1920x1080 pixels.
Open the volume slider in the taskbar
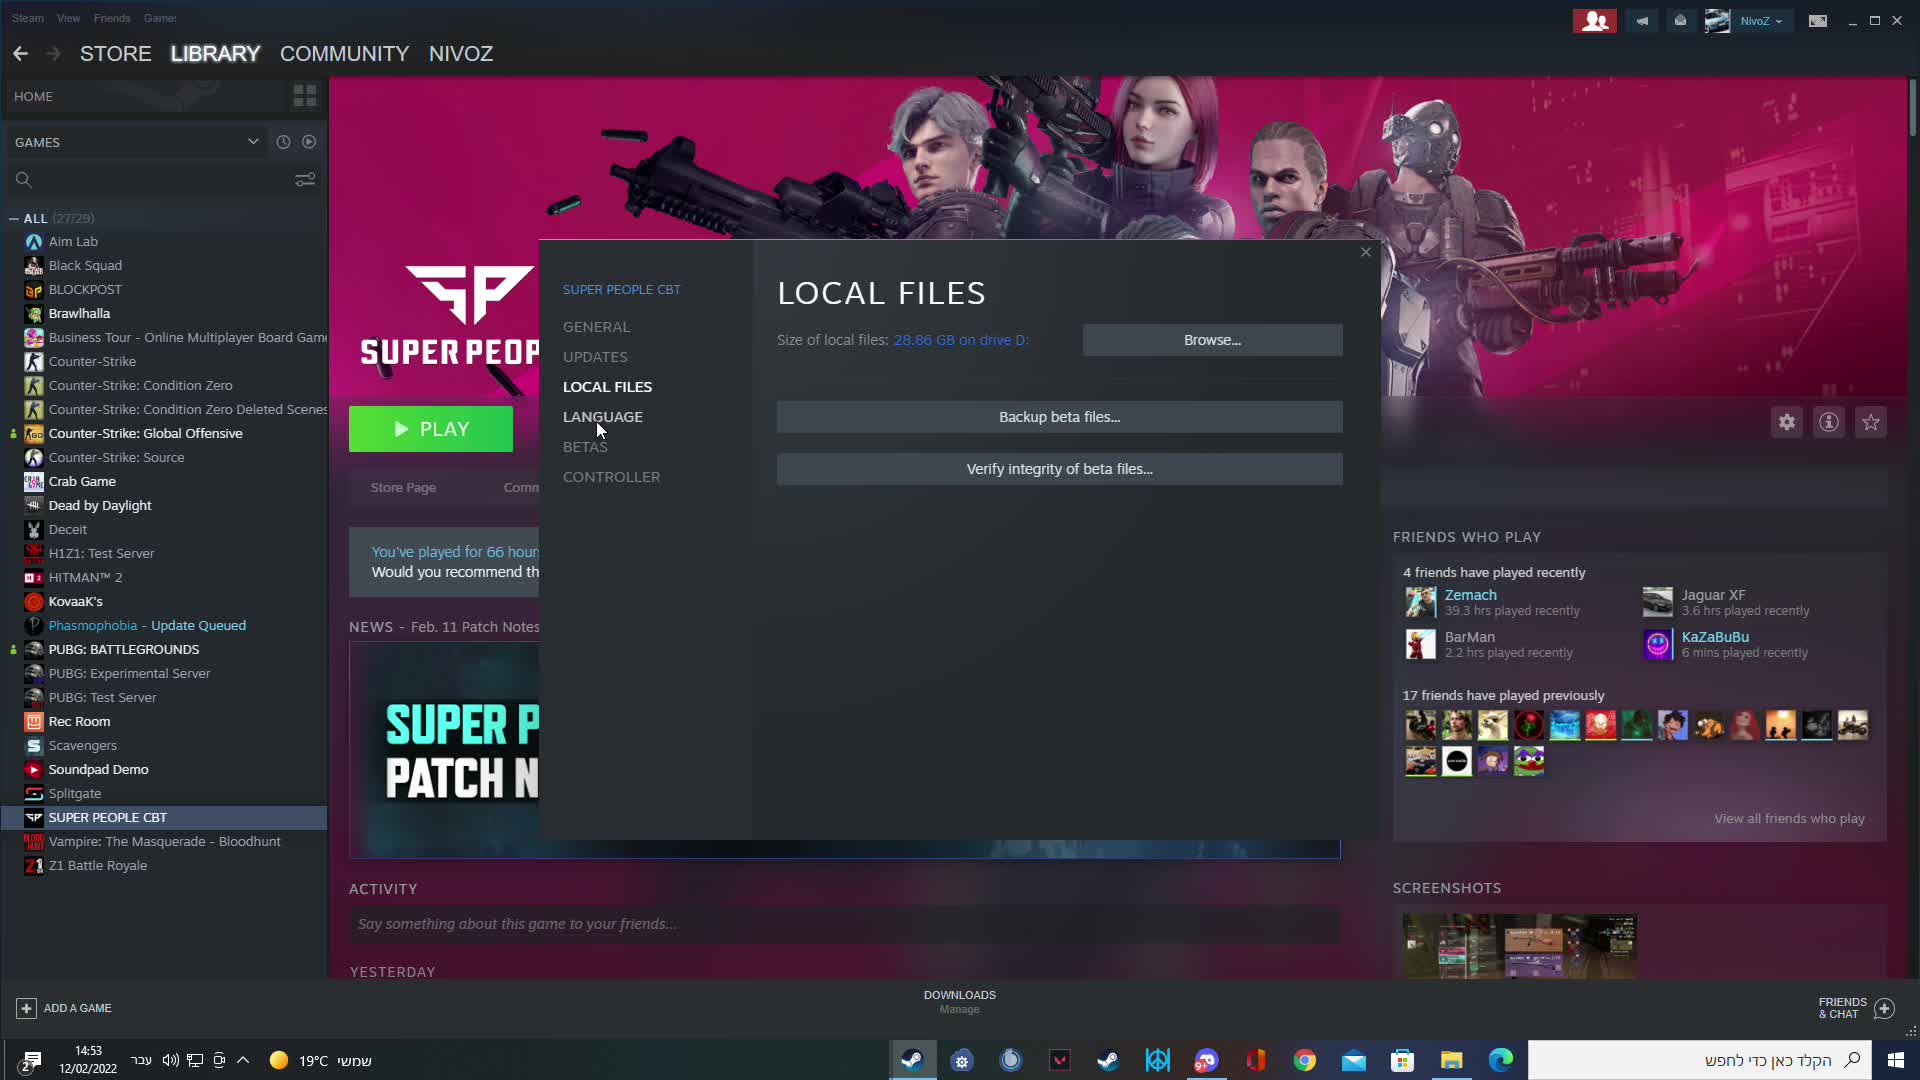click(170, 1060)
